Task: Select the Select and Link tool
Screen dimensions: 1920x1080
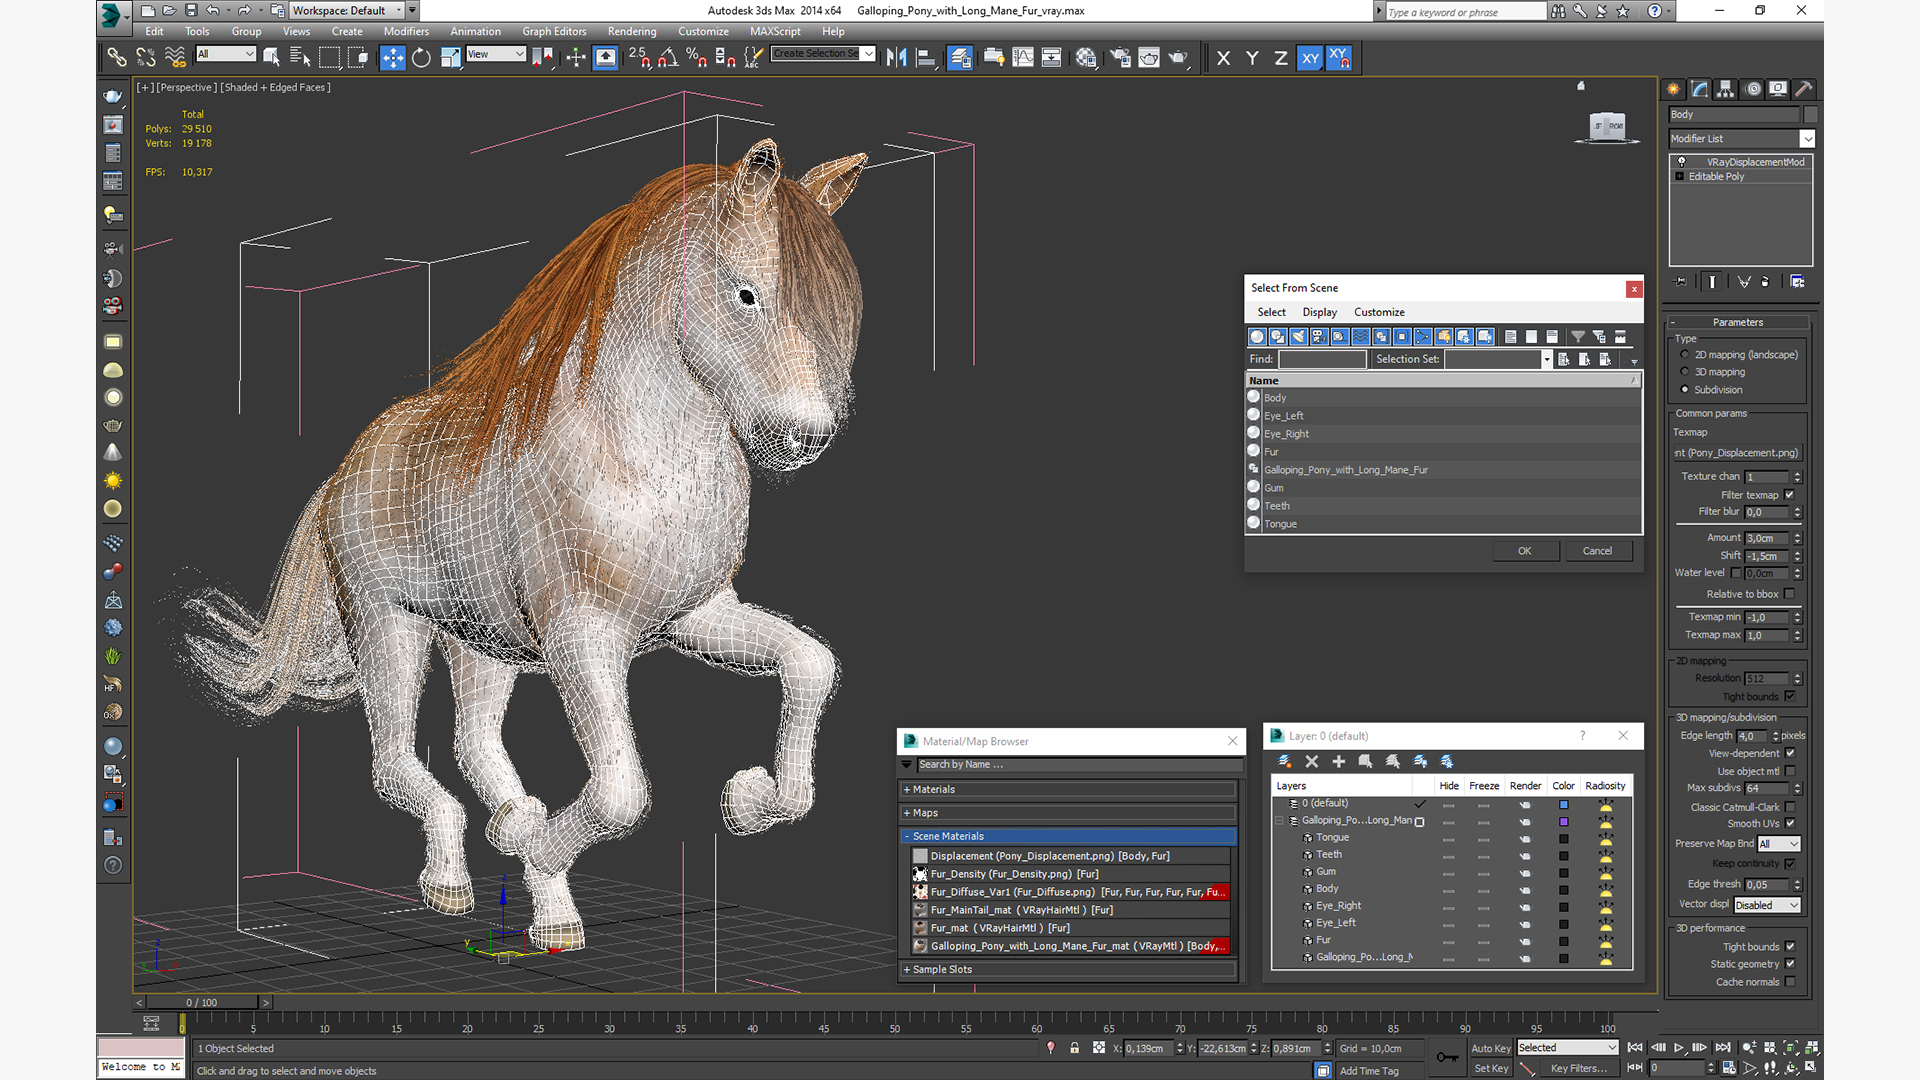Action: point(117,58)
